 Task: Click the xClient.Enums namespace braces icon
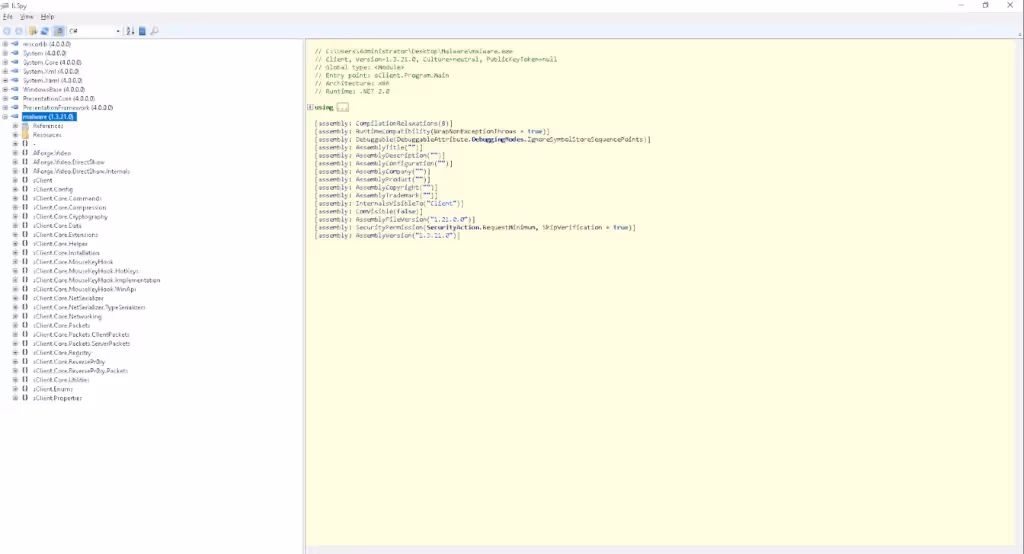tap(25, 389)
